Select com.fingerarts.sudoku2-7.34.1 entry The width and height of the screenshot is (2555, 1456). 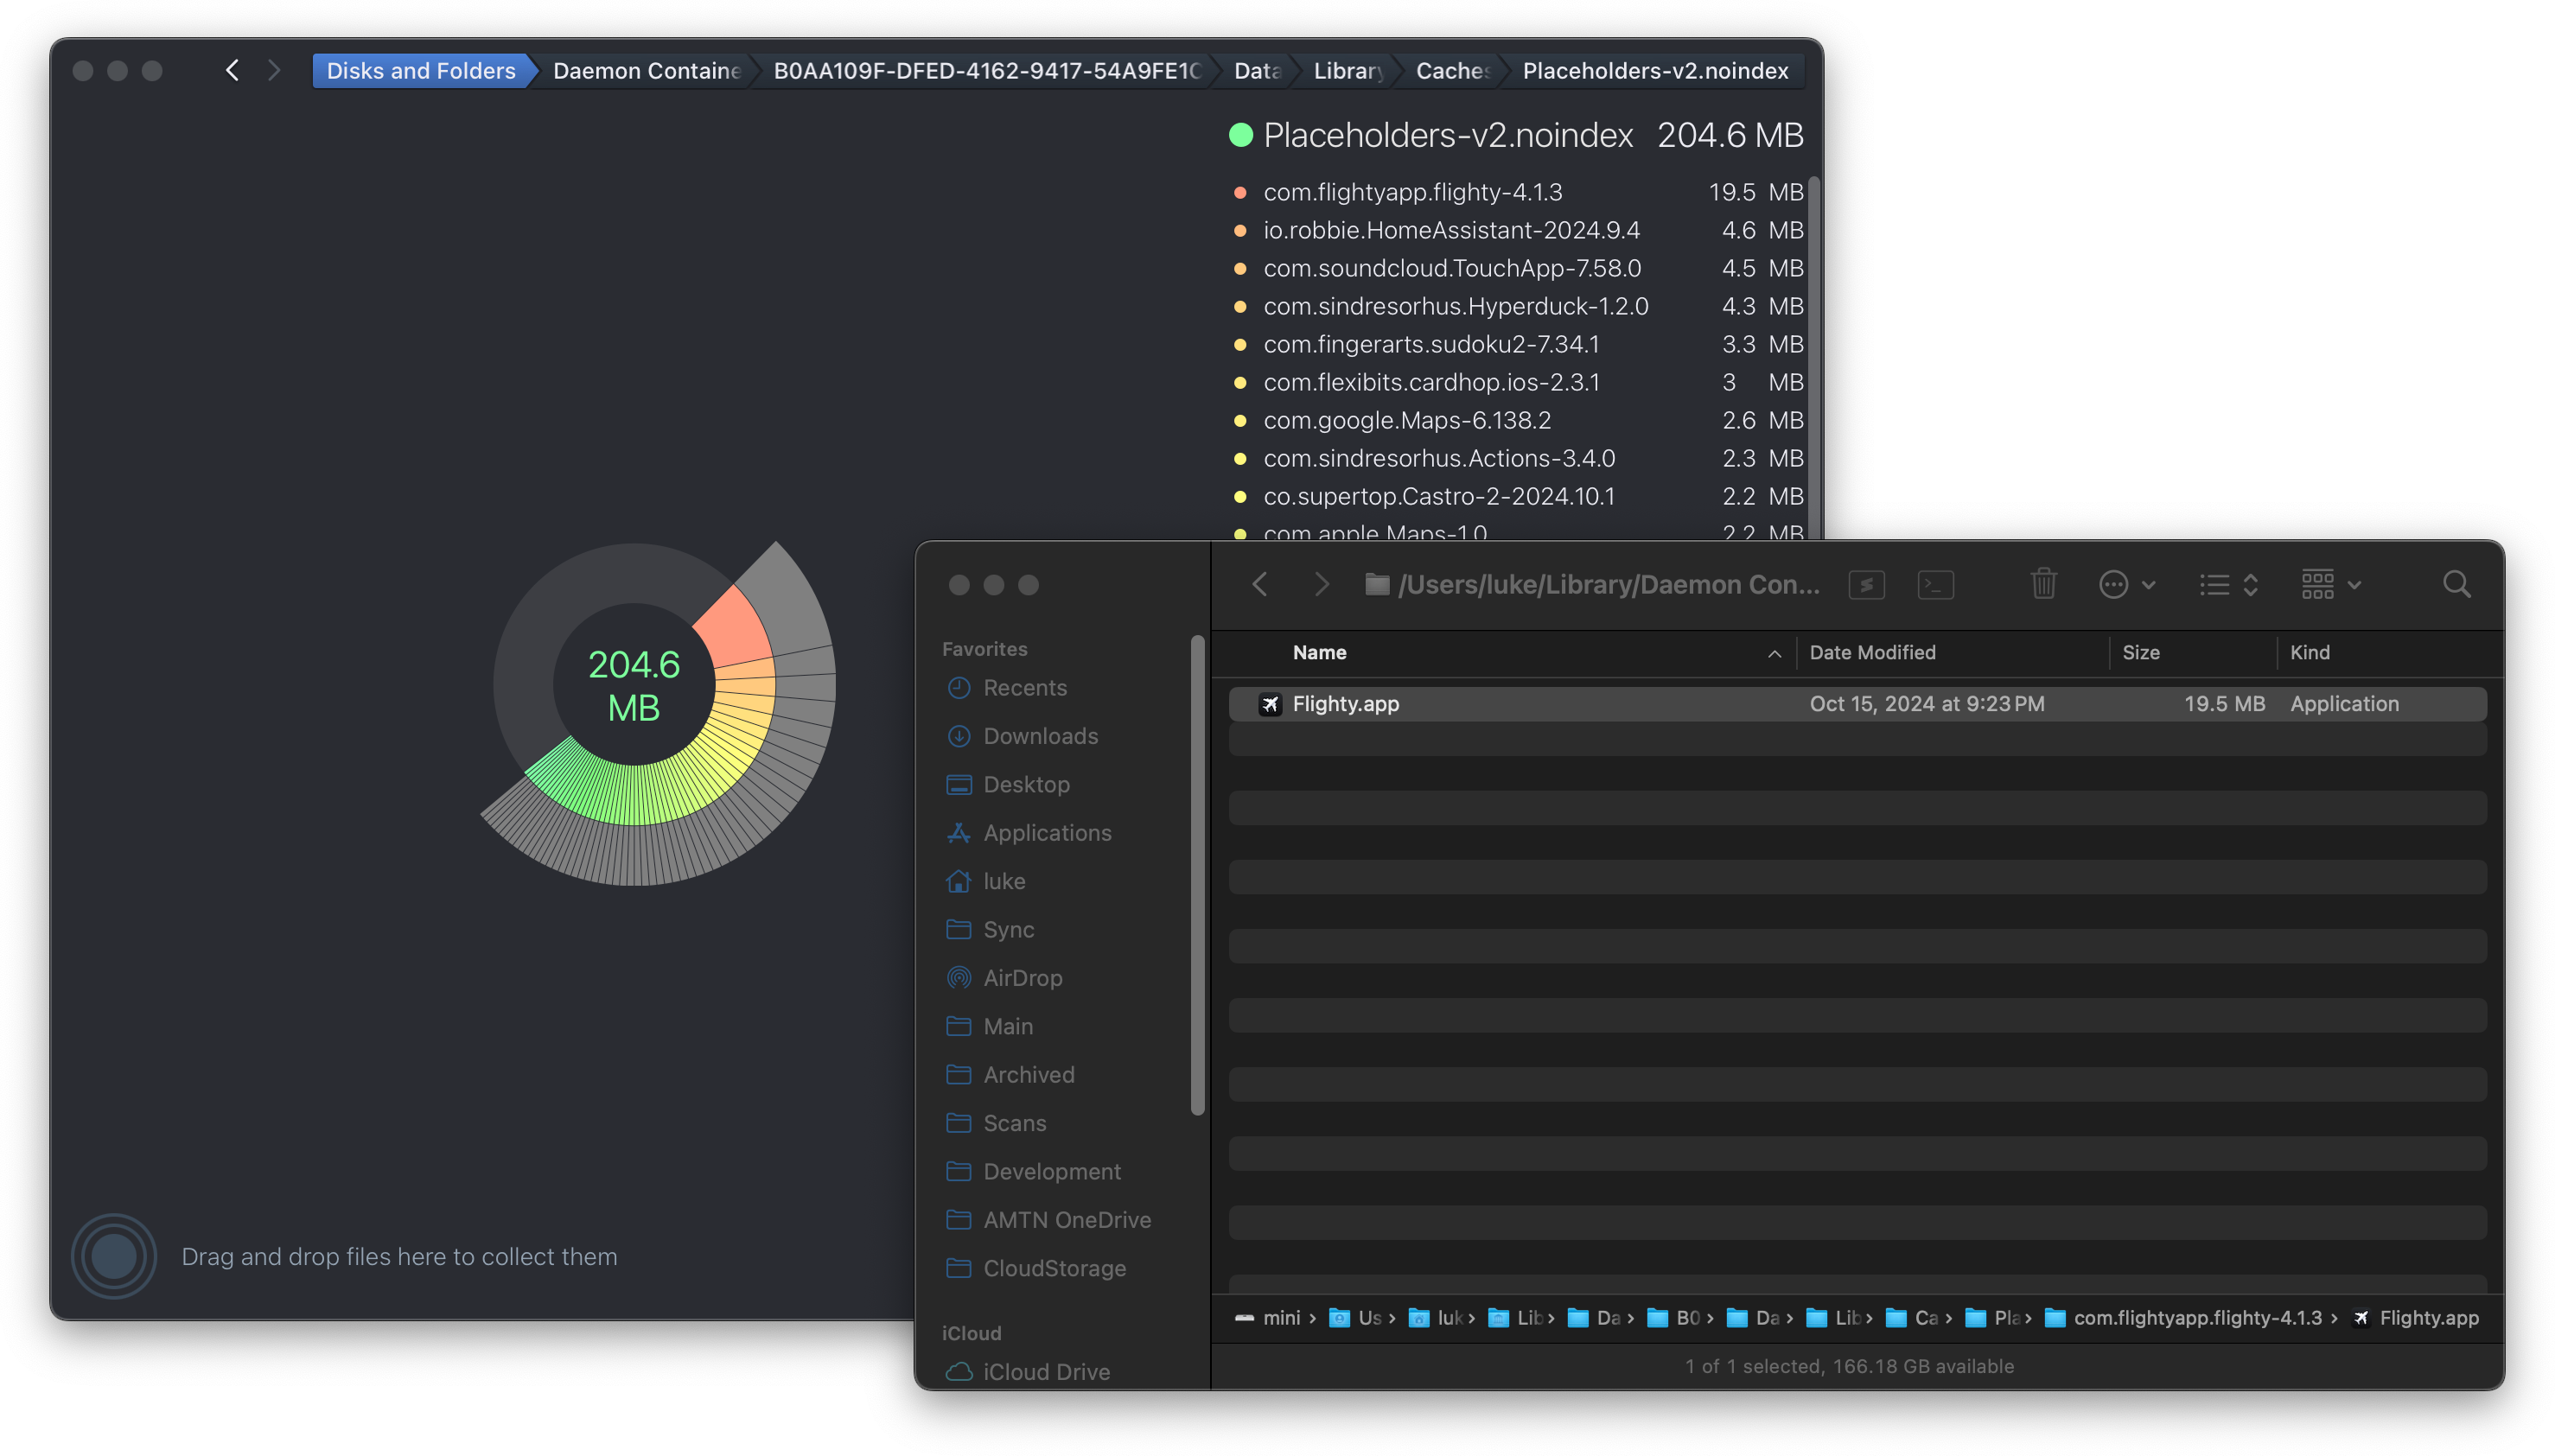point(1517,344)
